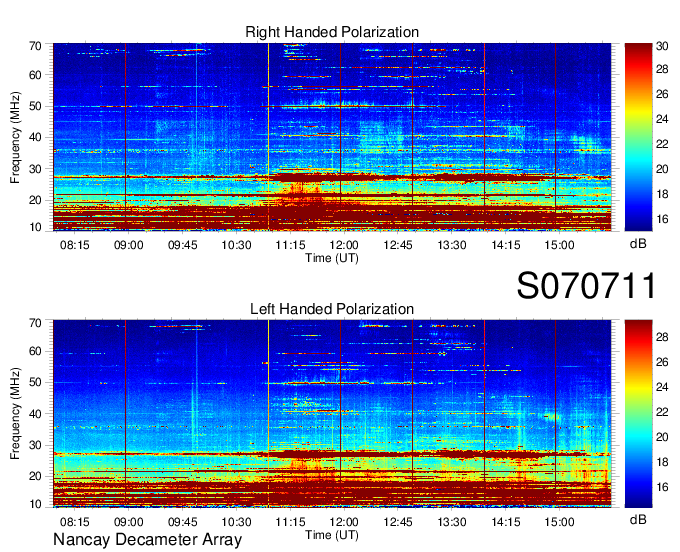The height and width of the screenshot is (552, 680).
Task: Click the top spectrogram's 'Time (UT)' axis label
Action: point(332,258)
